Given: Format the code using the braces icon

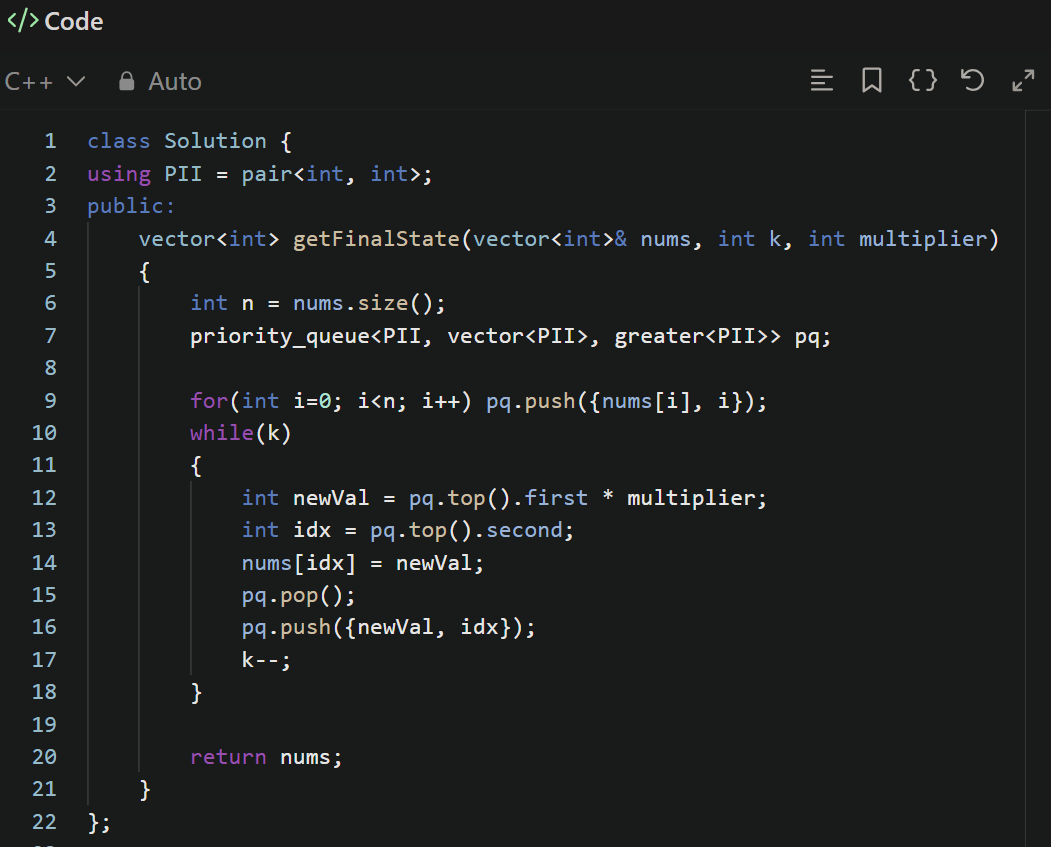Looking at the screenshot, I should [x=922, y=80].
